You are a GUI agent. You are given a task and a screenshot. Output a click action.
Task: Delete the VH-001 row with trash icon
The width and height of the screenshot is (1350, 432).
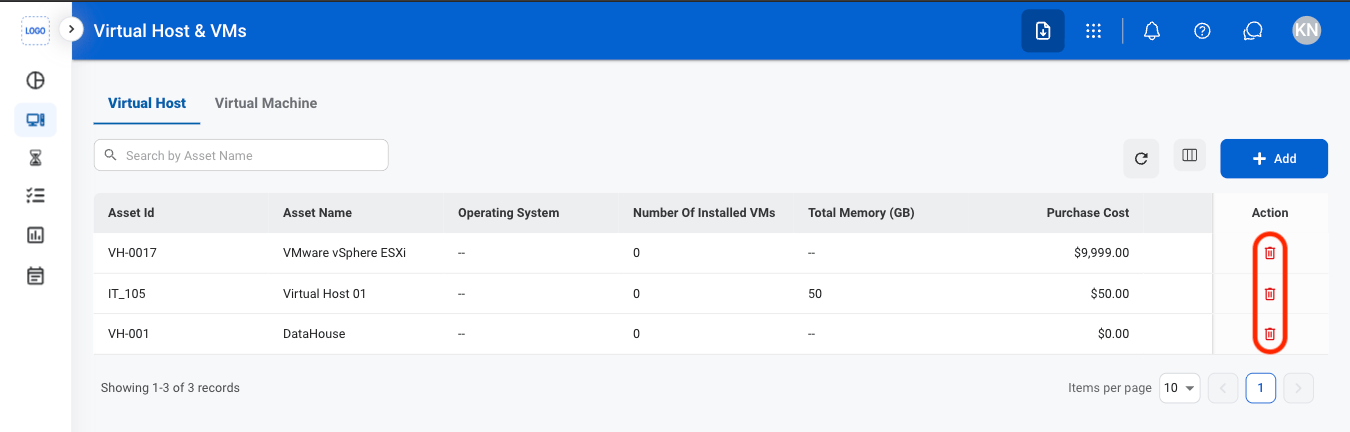pos(1270,334)
